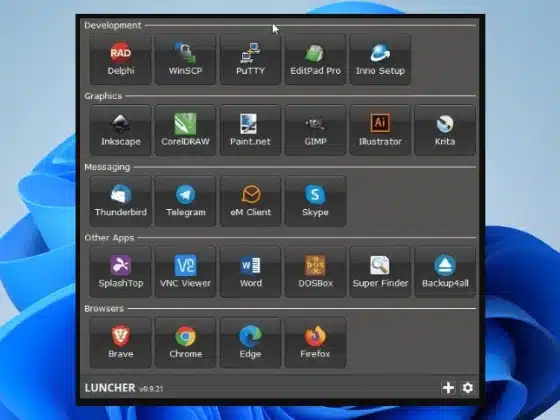Click the v0.9.21 version label
This screenshot has height=420, width=560.
151,389
